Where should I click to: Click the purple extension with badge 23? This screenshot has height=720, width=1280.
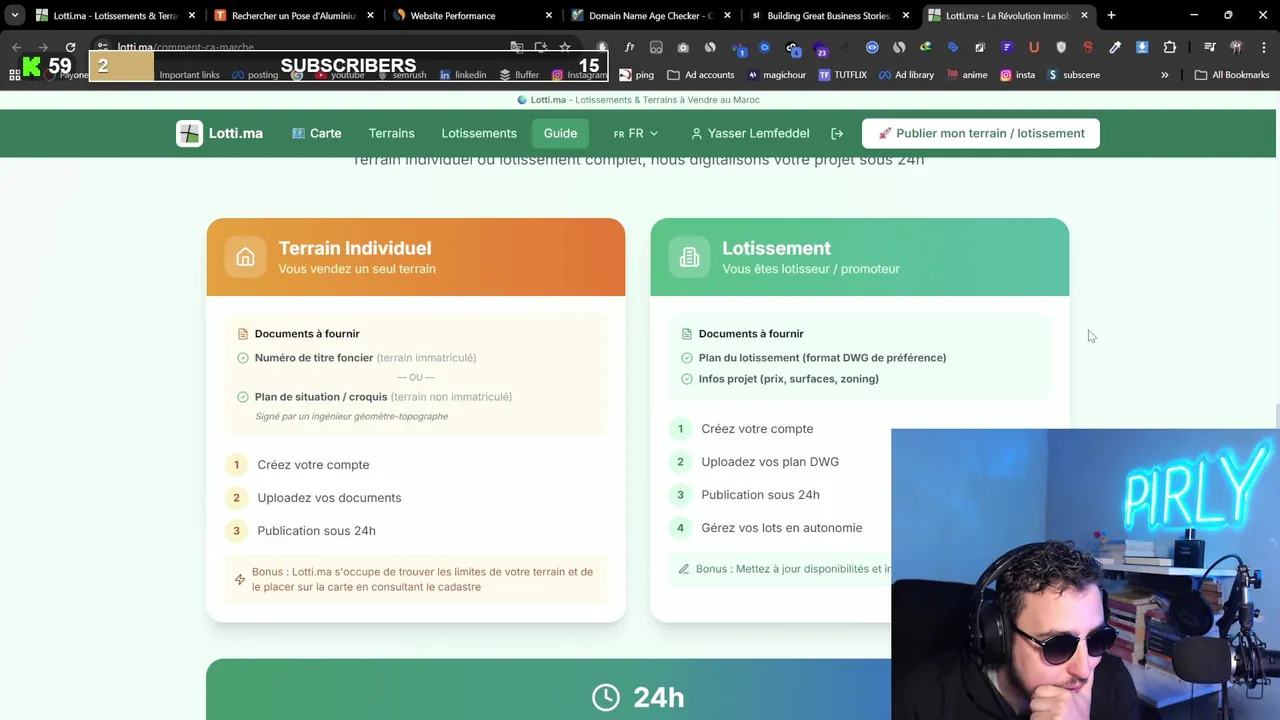click(820, 48)
